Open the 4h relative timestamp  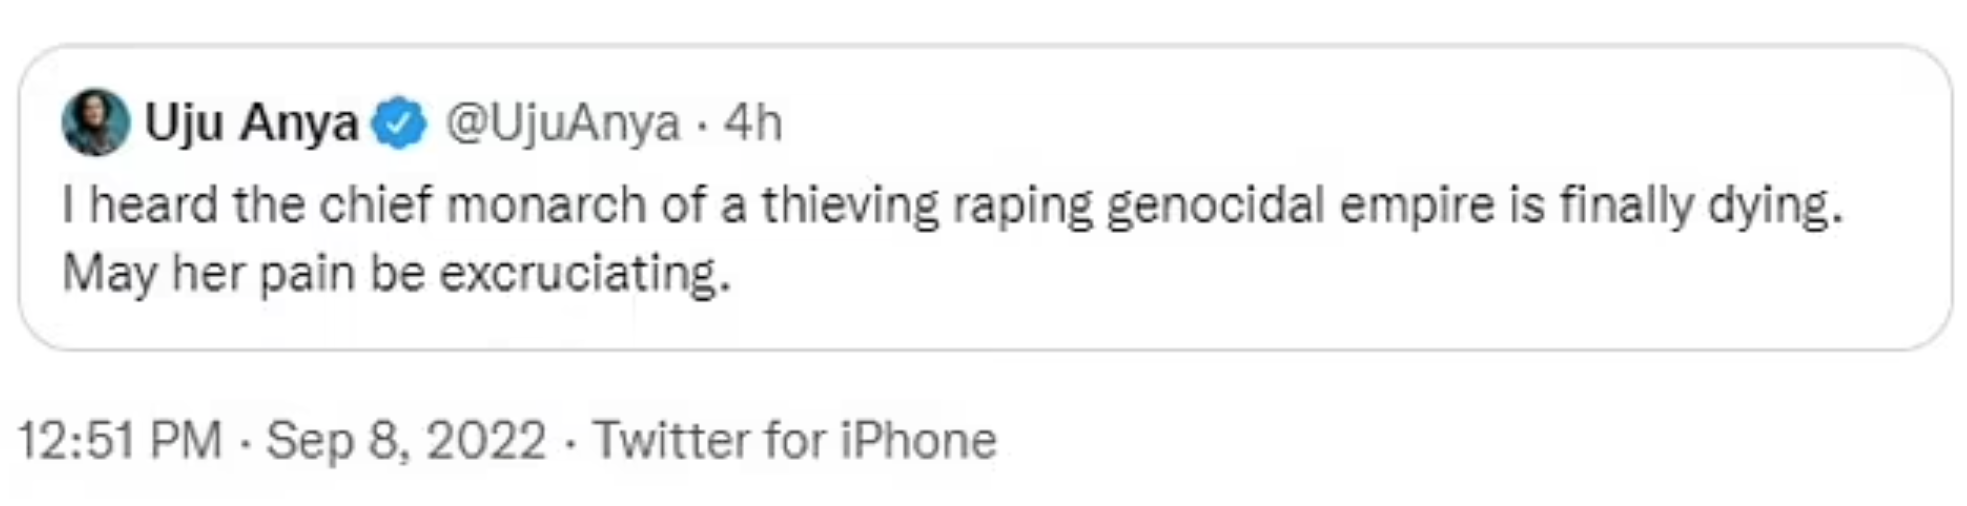[752, 123]
